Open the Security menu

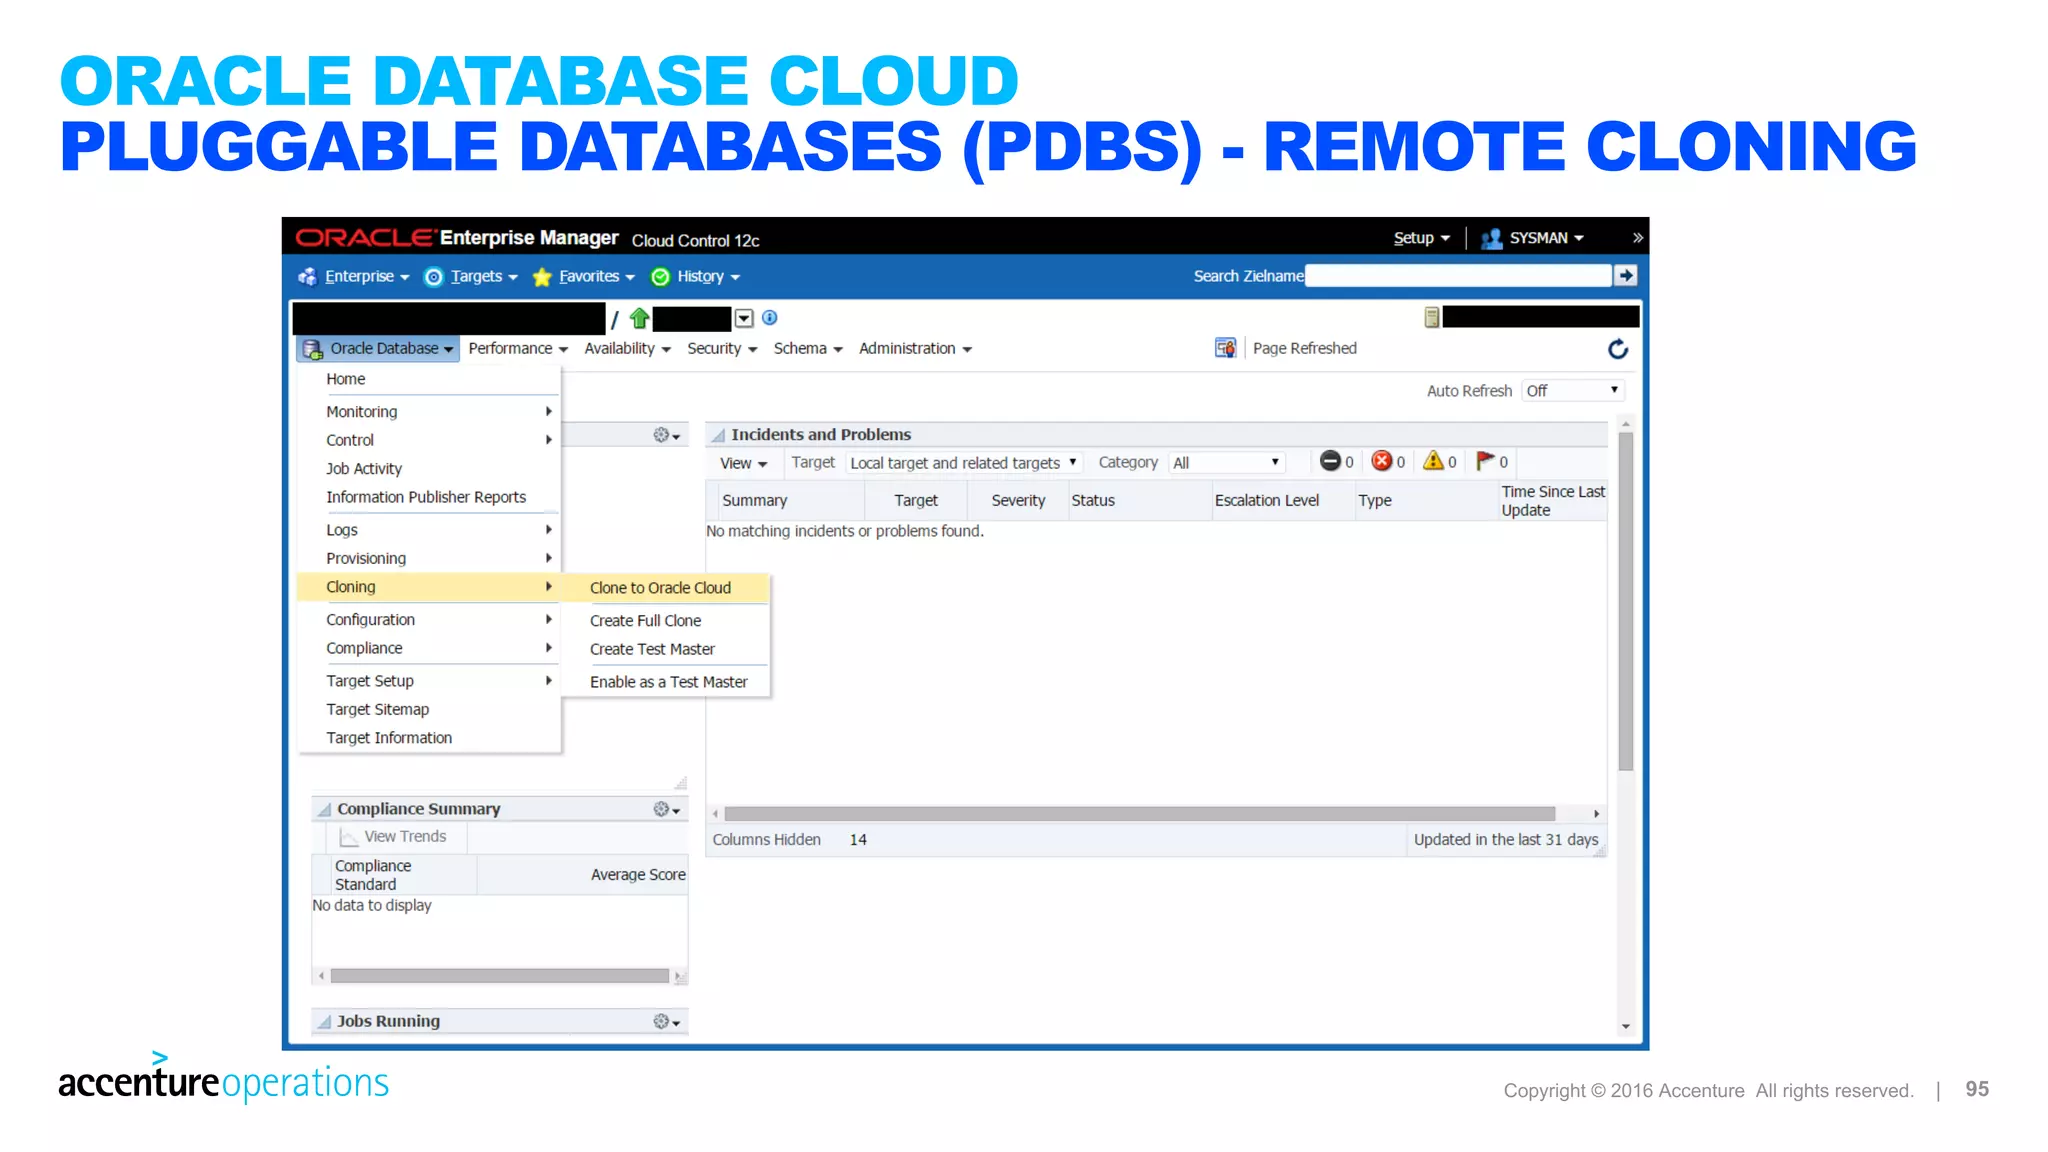tap(722, 348)
